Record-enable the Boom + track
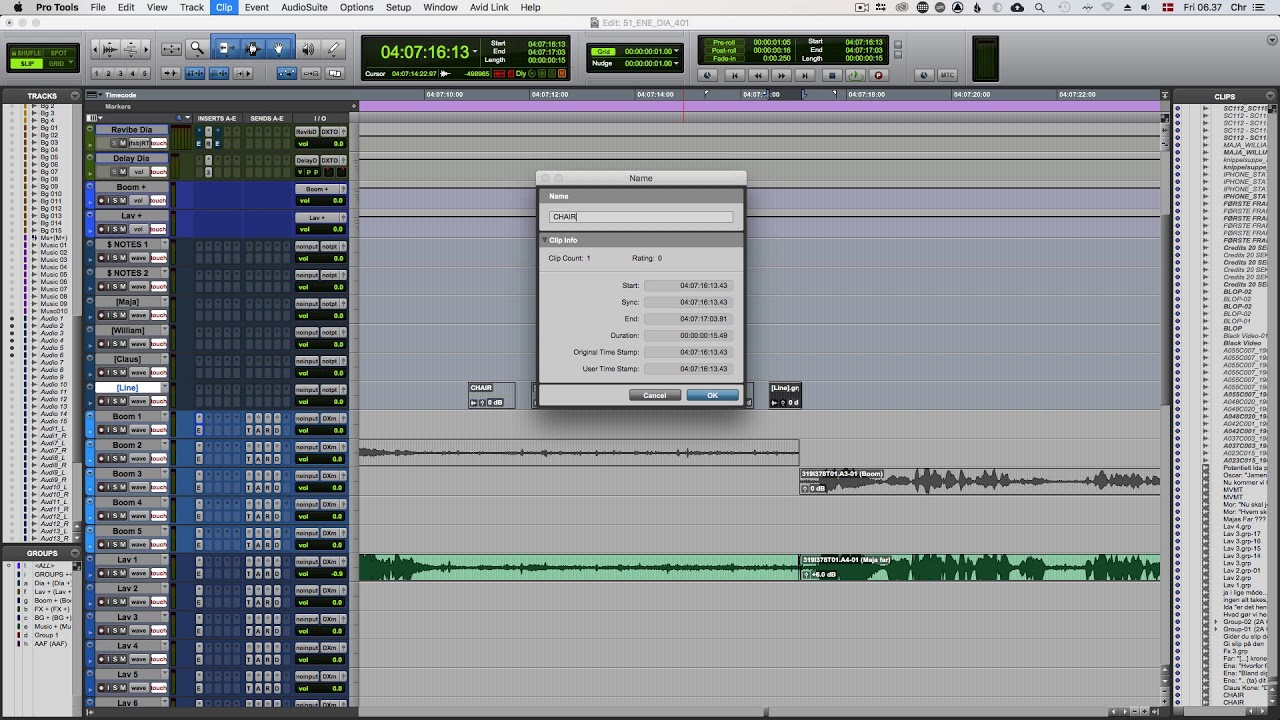The height and width of the screenshot is (720, 1280). tap(99, 201)
